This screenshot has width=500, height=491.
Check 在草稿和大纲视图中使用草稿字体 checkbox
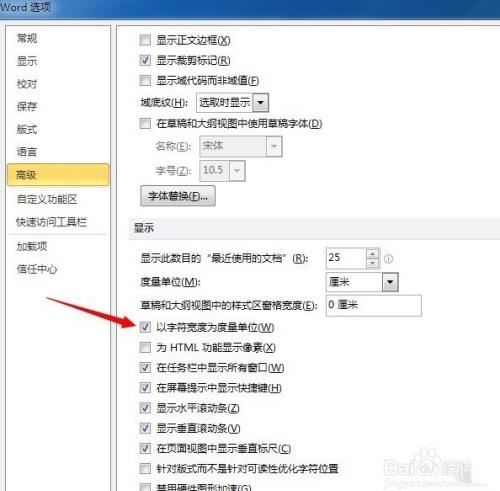tap(145, 124)
